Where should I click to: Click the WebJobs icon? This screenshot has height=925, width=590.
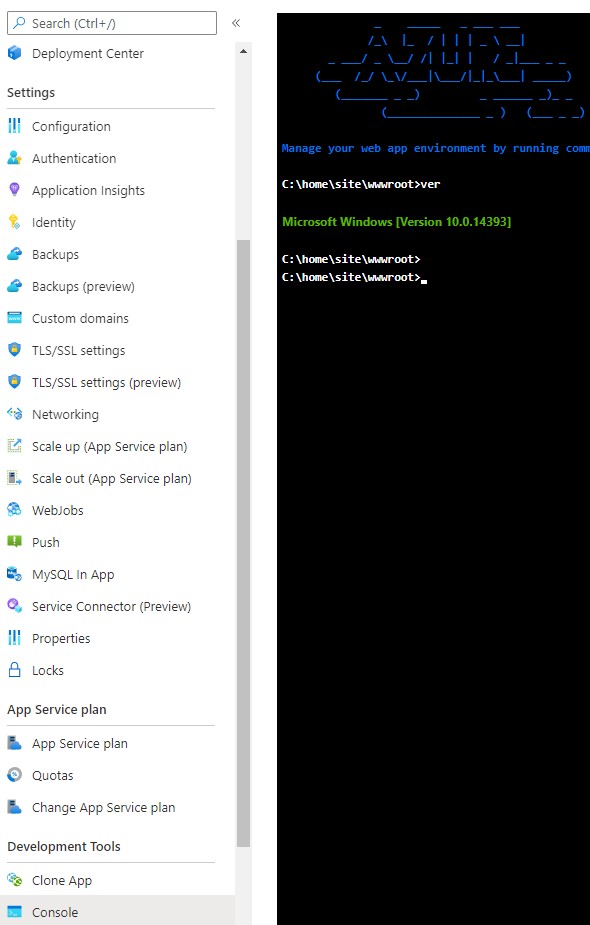click(x=14, y=510)
